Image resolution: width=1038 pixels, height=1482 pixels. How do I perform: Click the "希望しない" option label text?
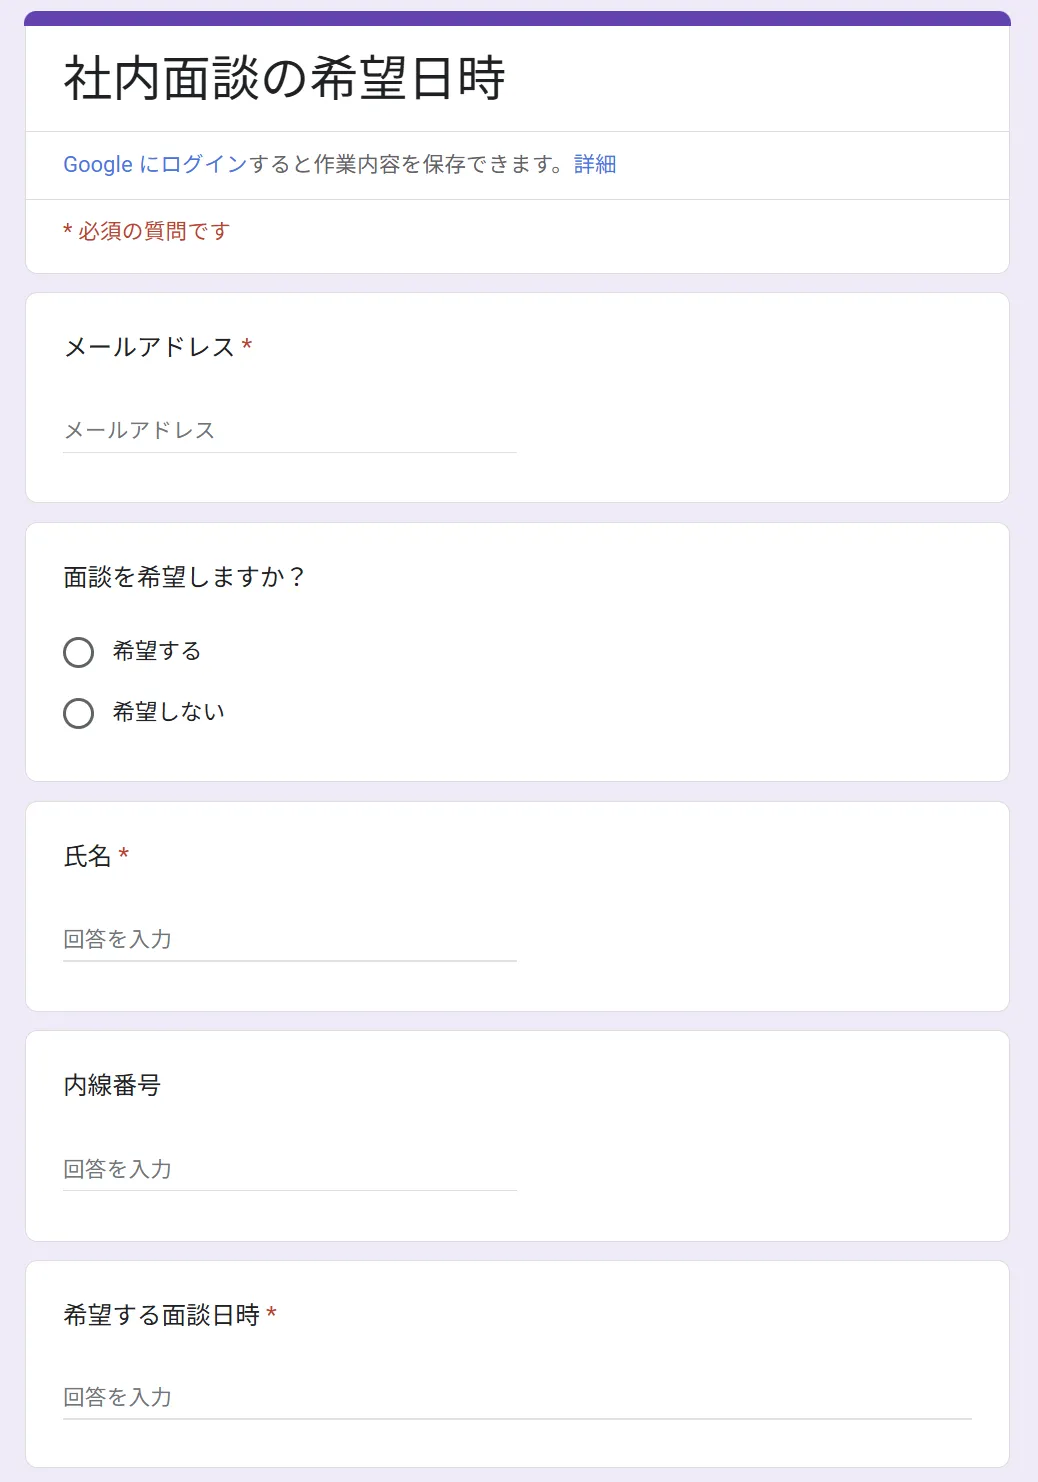169,713
